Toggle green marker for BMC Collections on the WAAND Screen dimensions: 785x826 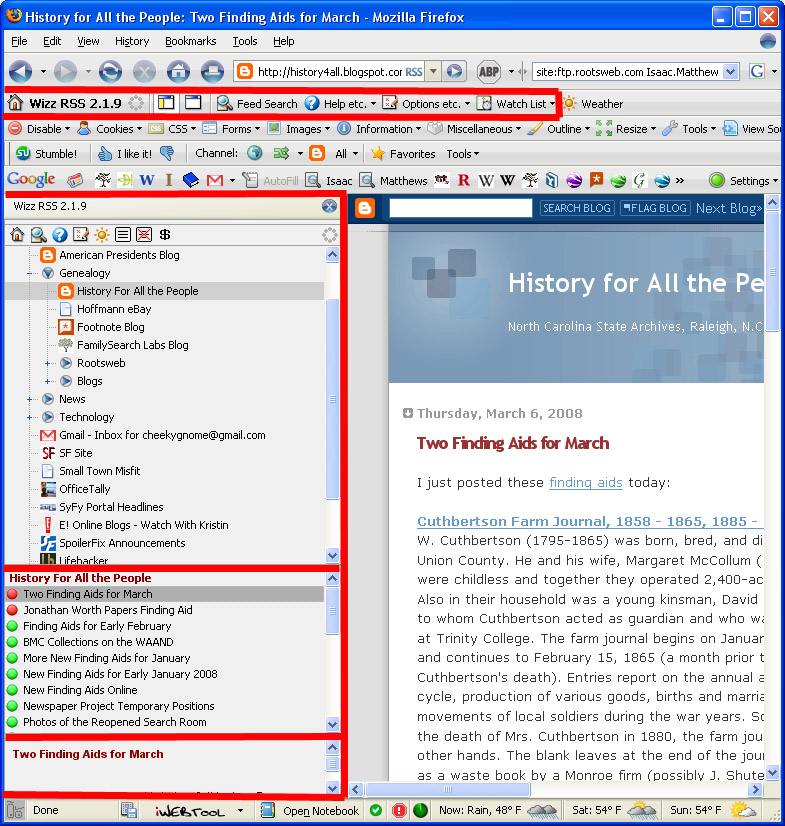pyautogui.click(x=13, y=642)
